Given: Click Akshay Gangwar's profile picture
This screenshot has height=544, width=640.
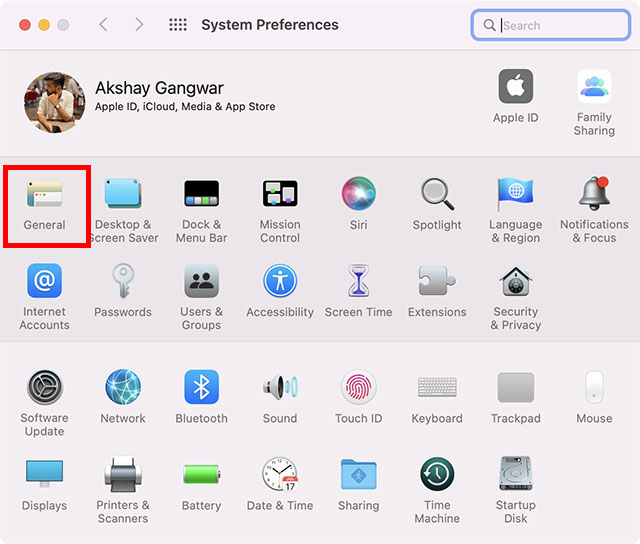Looking at the screenshot, I should (55, 103).
